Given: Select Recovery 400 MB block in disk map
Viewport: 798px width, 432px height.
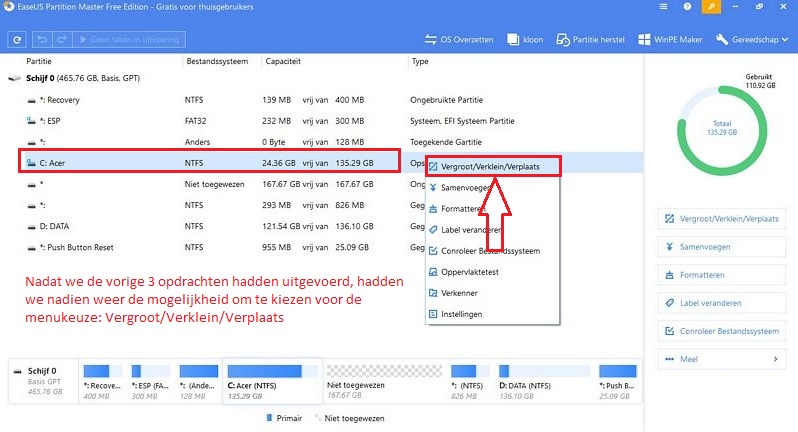Looking at the screenshot, I should (x=103, y=382).
